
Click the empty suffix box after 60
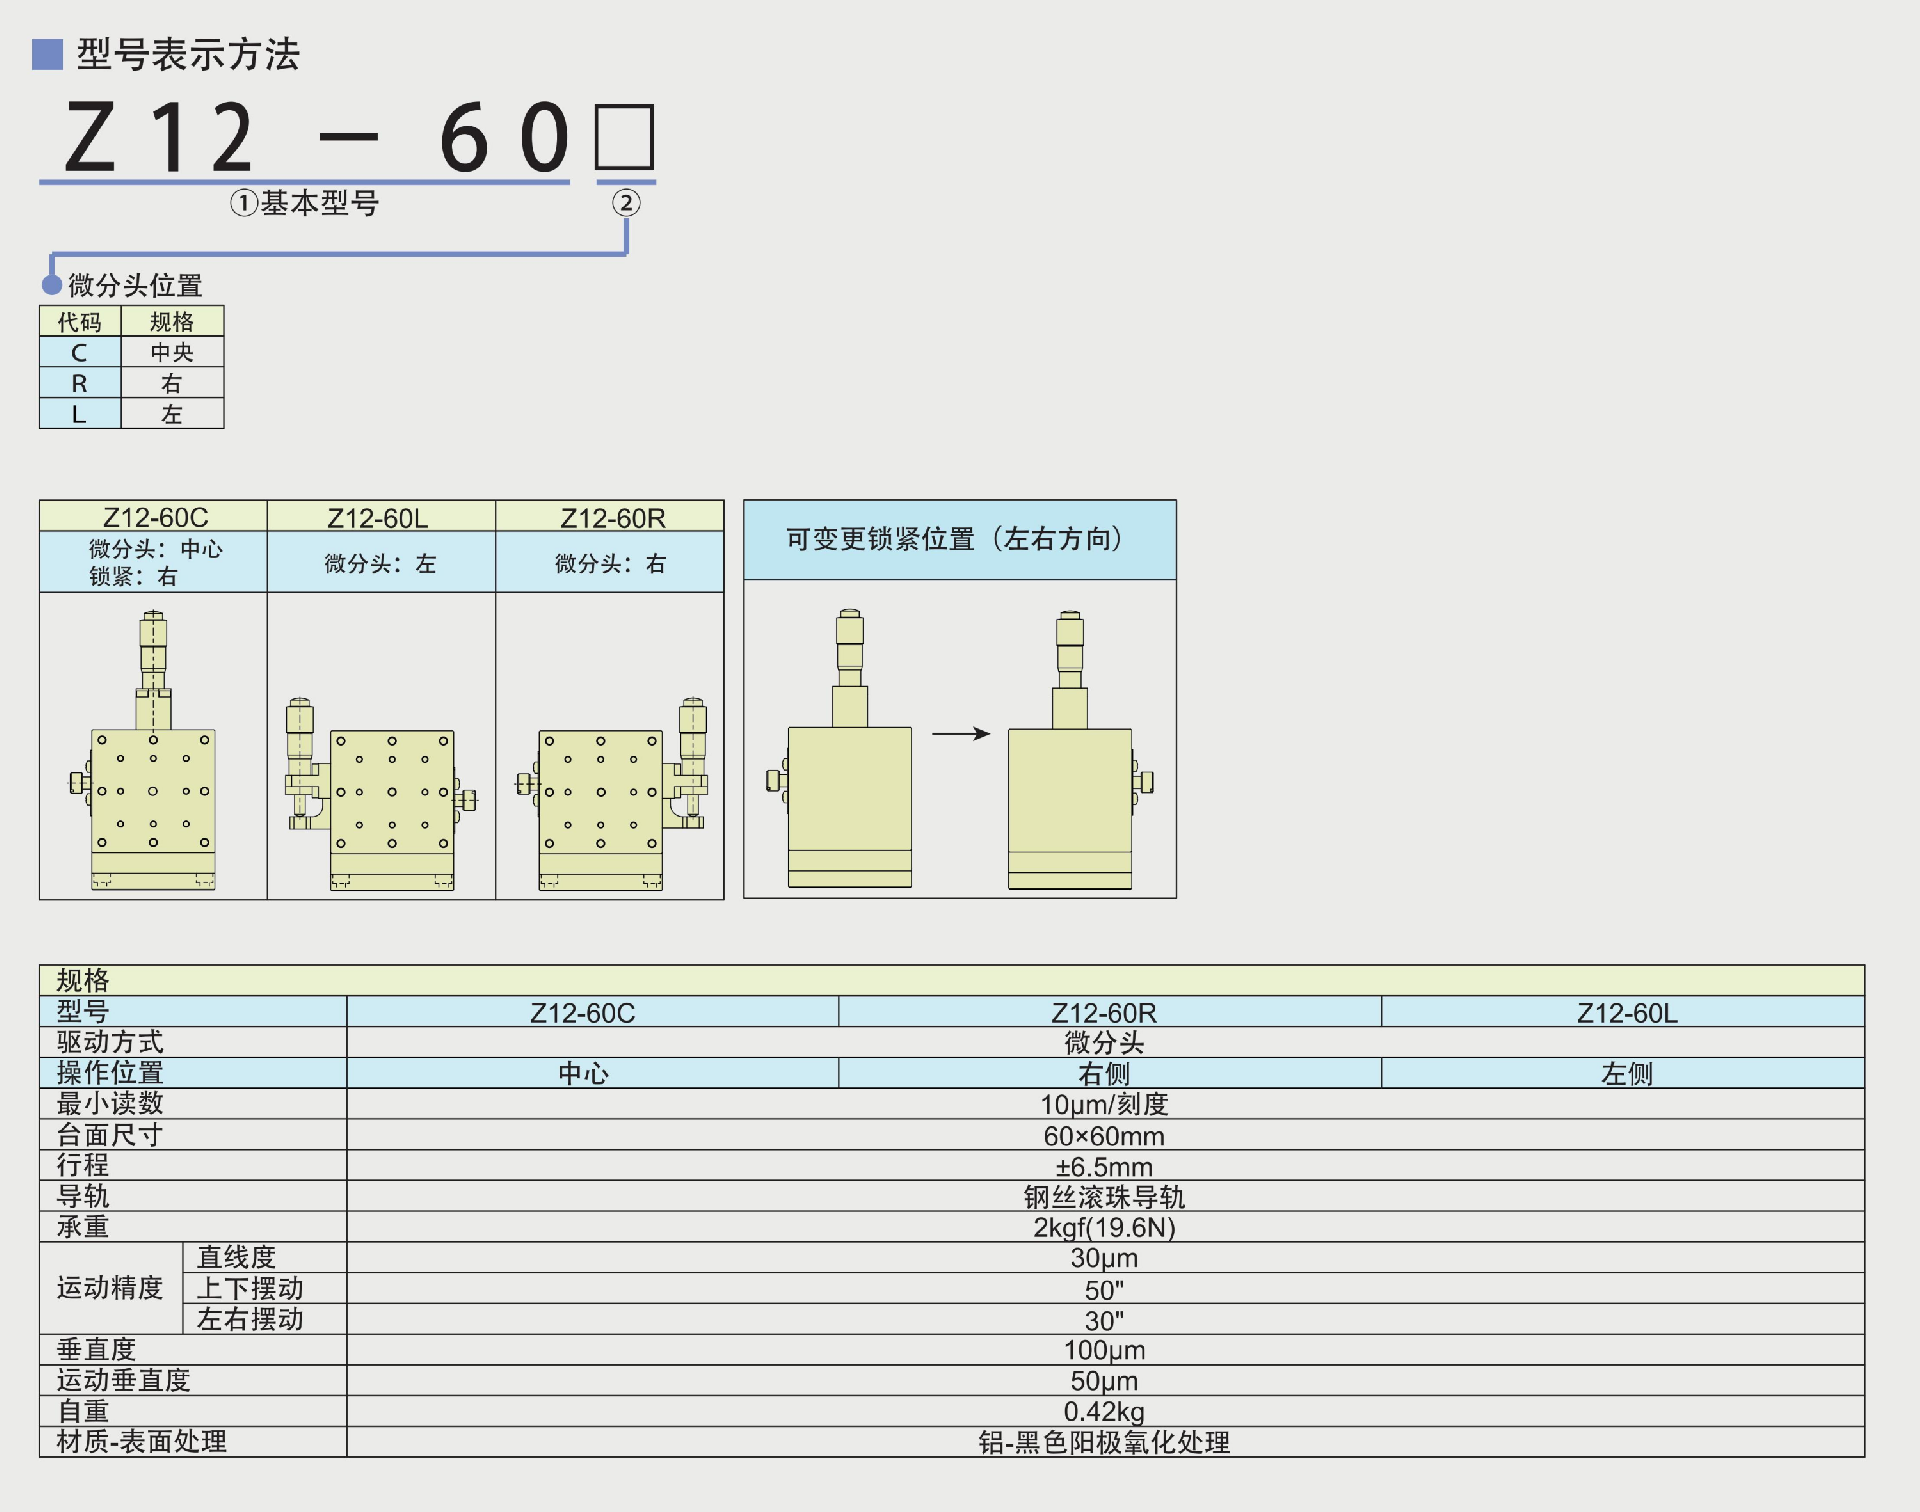coord(625,137)
